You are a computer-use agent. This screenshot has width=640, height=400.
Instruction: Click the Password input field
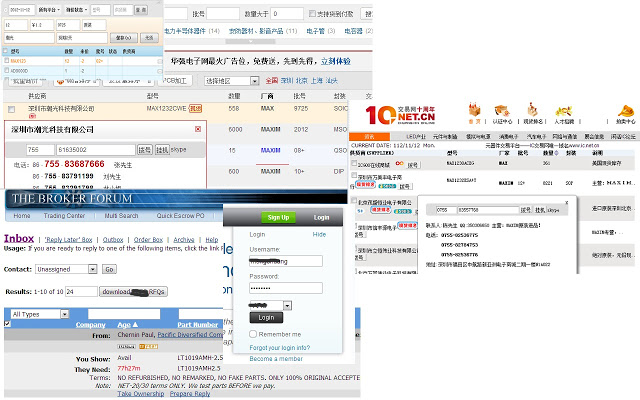point(286,288)
